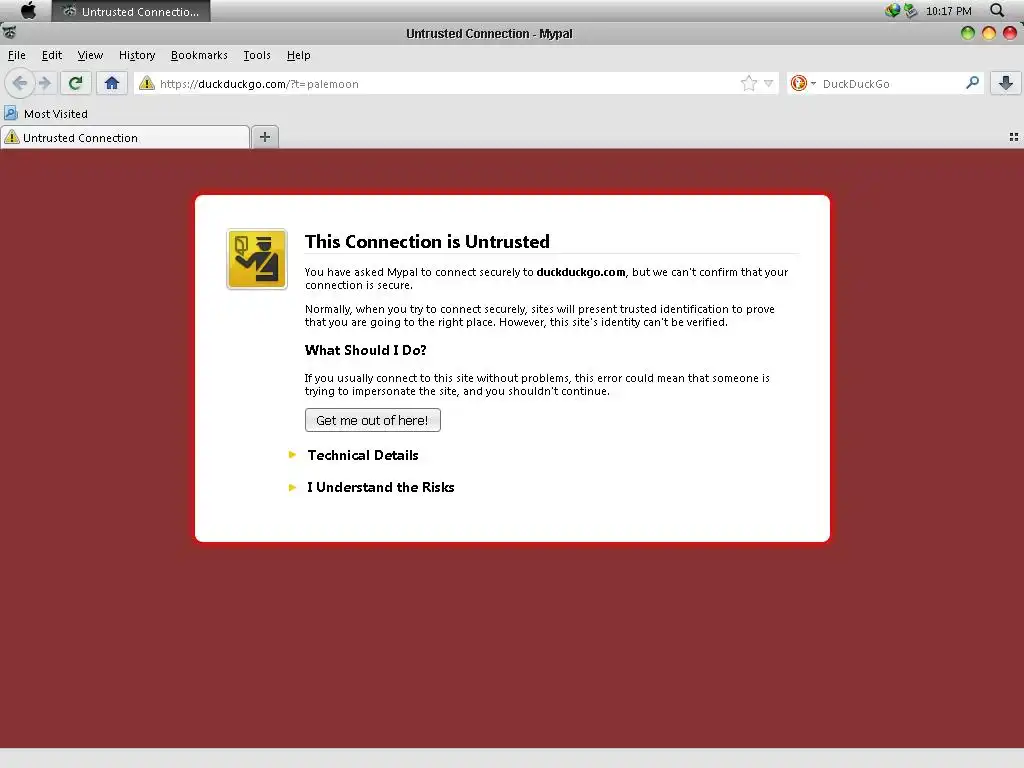Screen dimensions: 1024x768
Task: Open the View menu
Action: coord(90,55)
